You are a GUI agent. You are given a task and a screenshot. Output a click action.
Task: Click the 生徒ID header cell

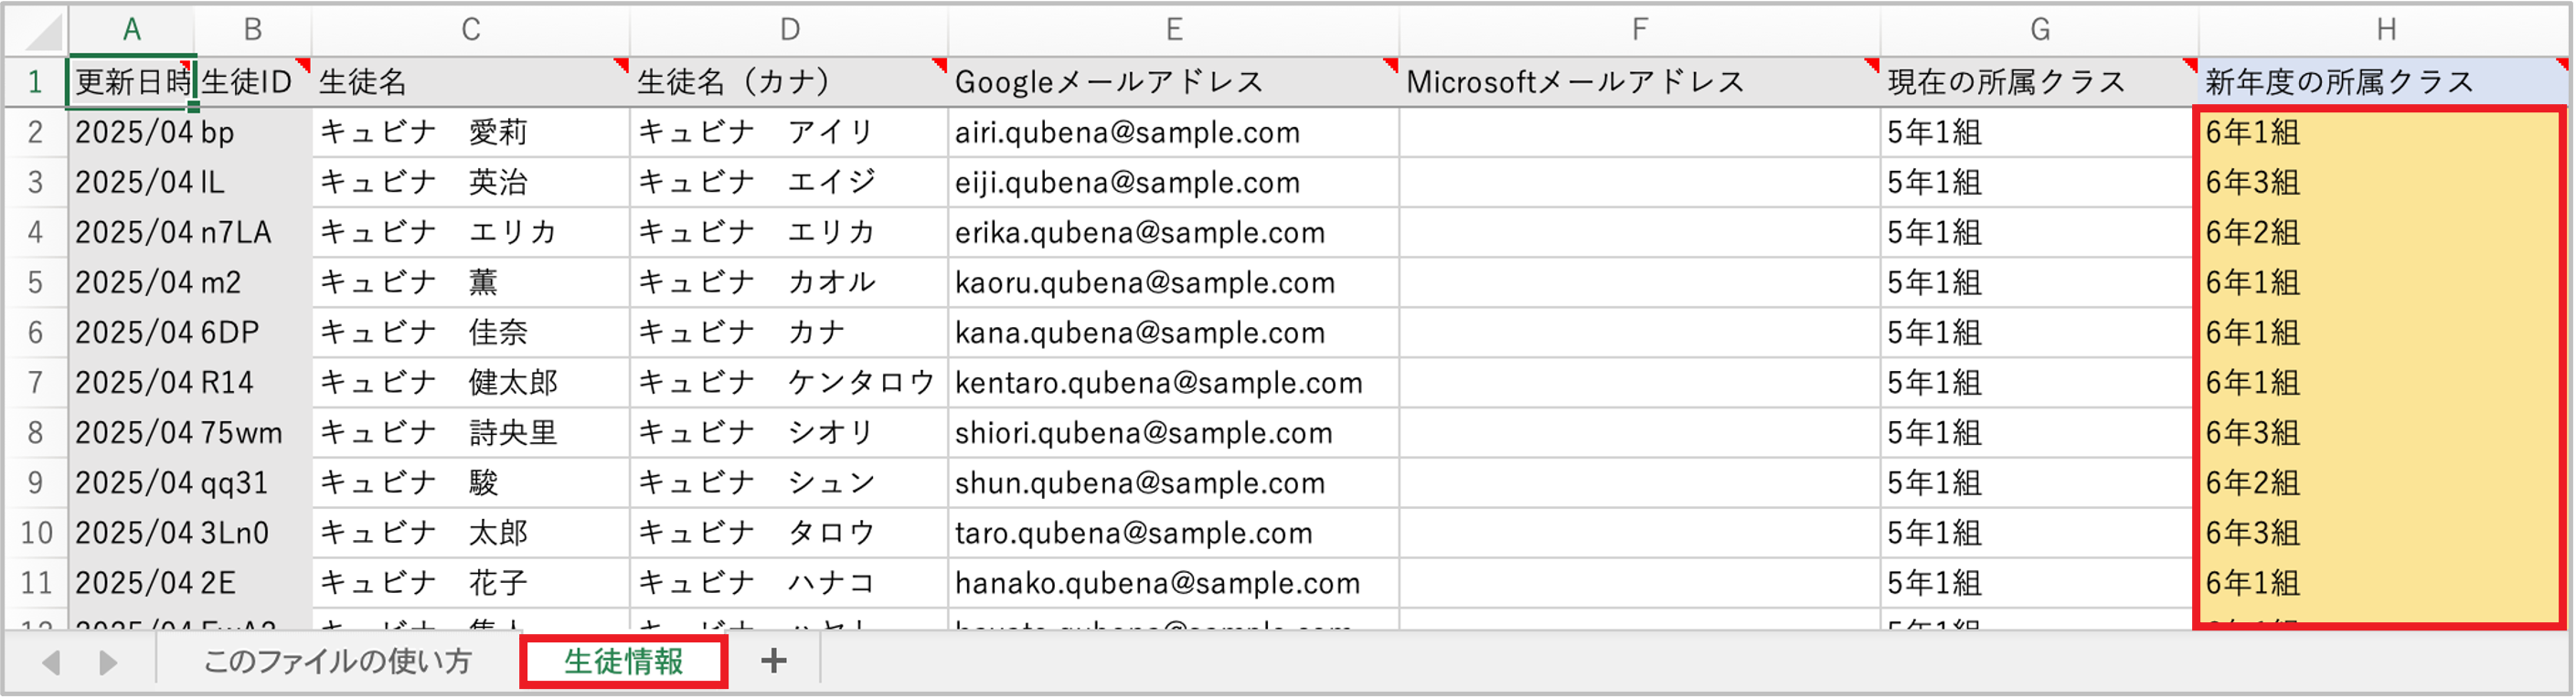tap(253, 82)
